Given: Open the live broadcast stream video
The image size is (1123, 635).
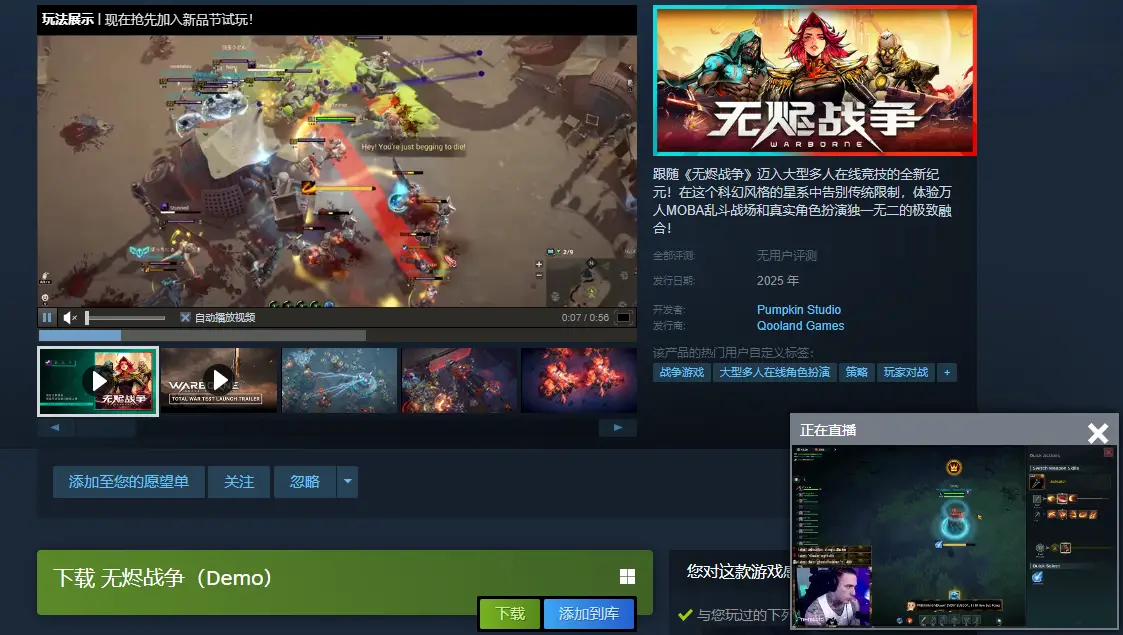Looking at the screenshot, I should 954,536.
